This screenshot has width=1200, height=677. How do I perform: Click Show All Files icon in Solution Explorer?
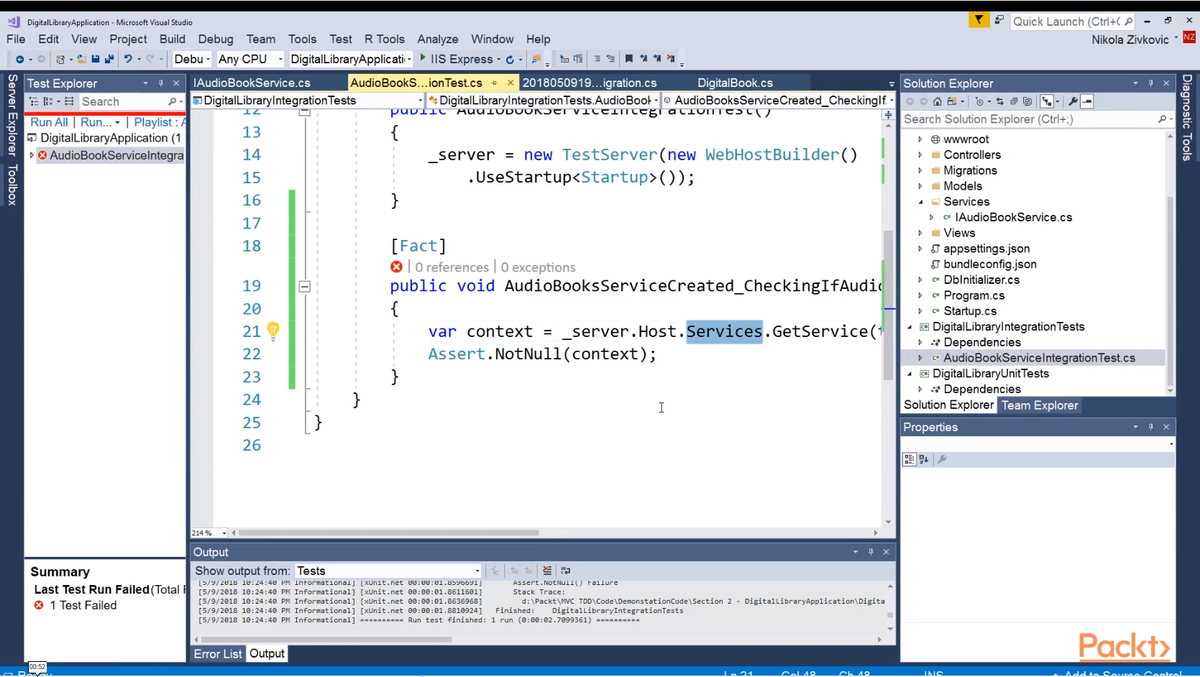(x=1027, y=101)
